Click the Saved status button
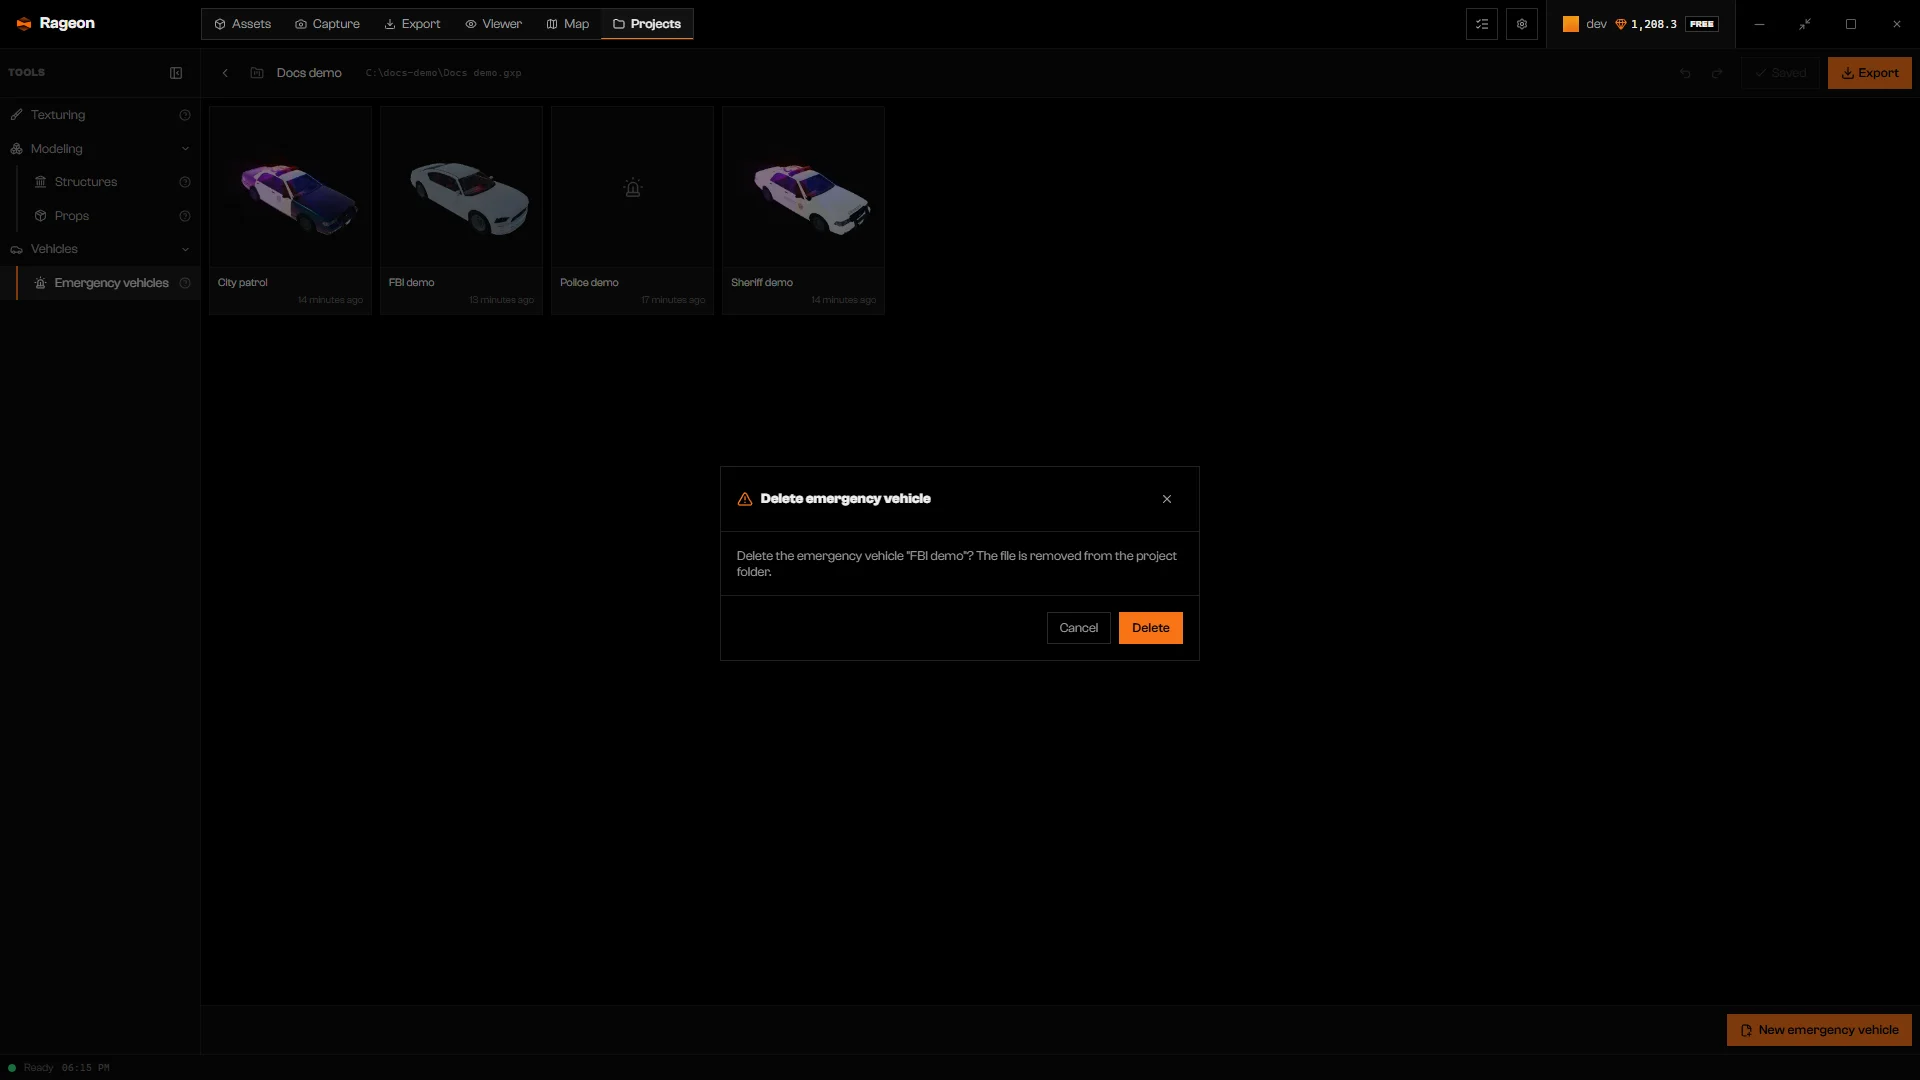This screenshot has width=1920, height=1080. click(x=1780, y=73)
